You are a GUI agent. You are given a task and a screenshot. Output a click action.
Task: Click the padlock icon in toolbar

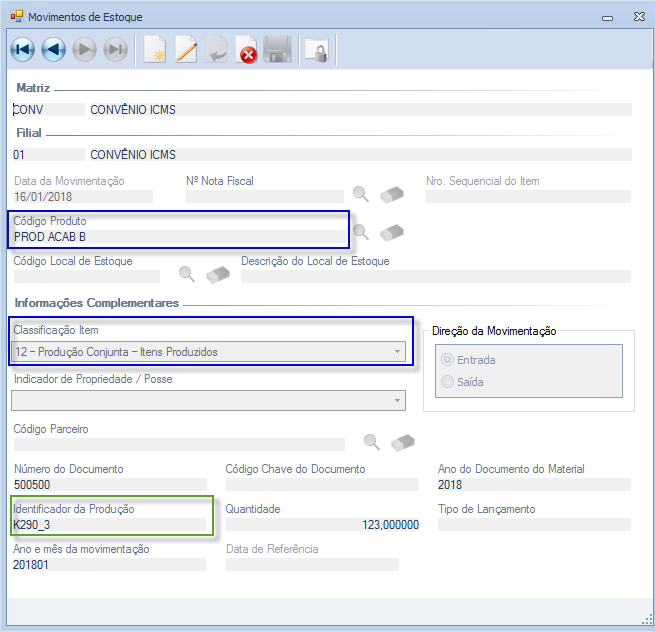click(x=316, y=50)
